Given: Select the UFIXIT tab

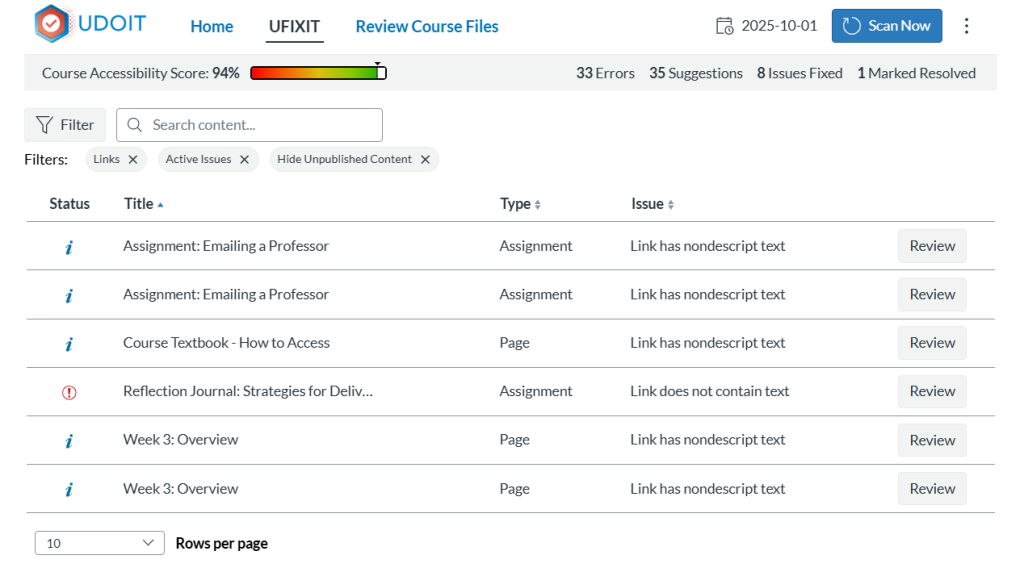Looking at the screenshot, I should [x=295, y=26].
